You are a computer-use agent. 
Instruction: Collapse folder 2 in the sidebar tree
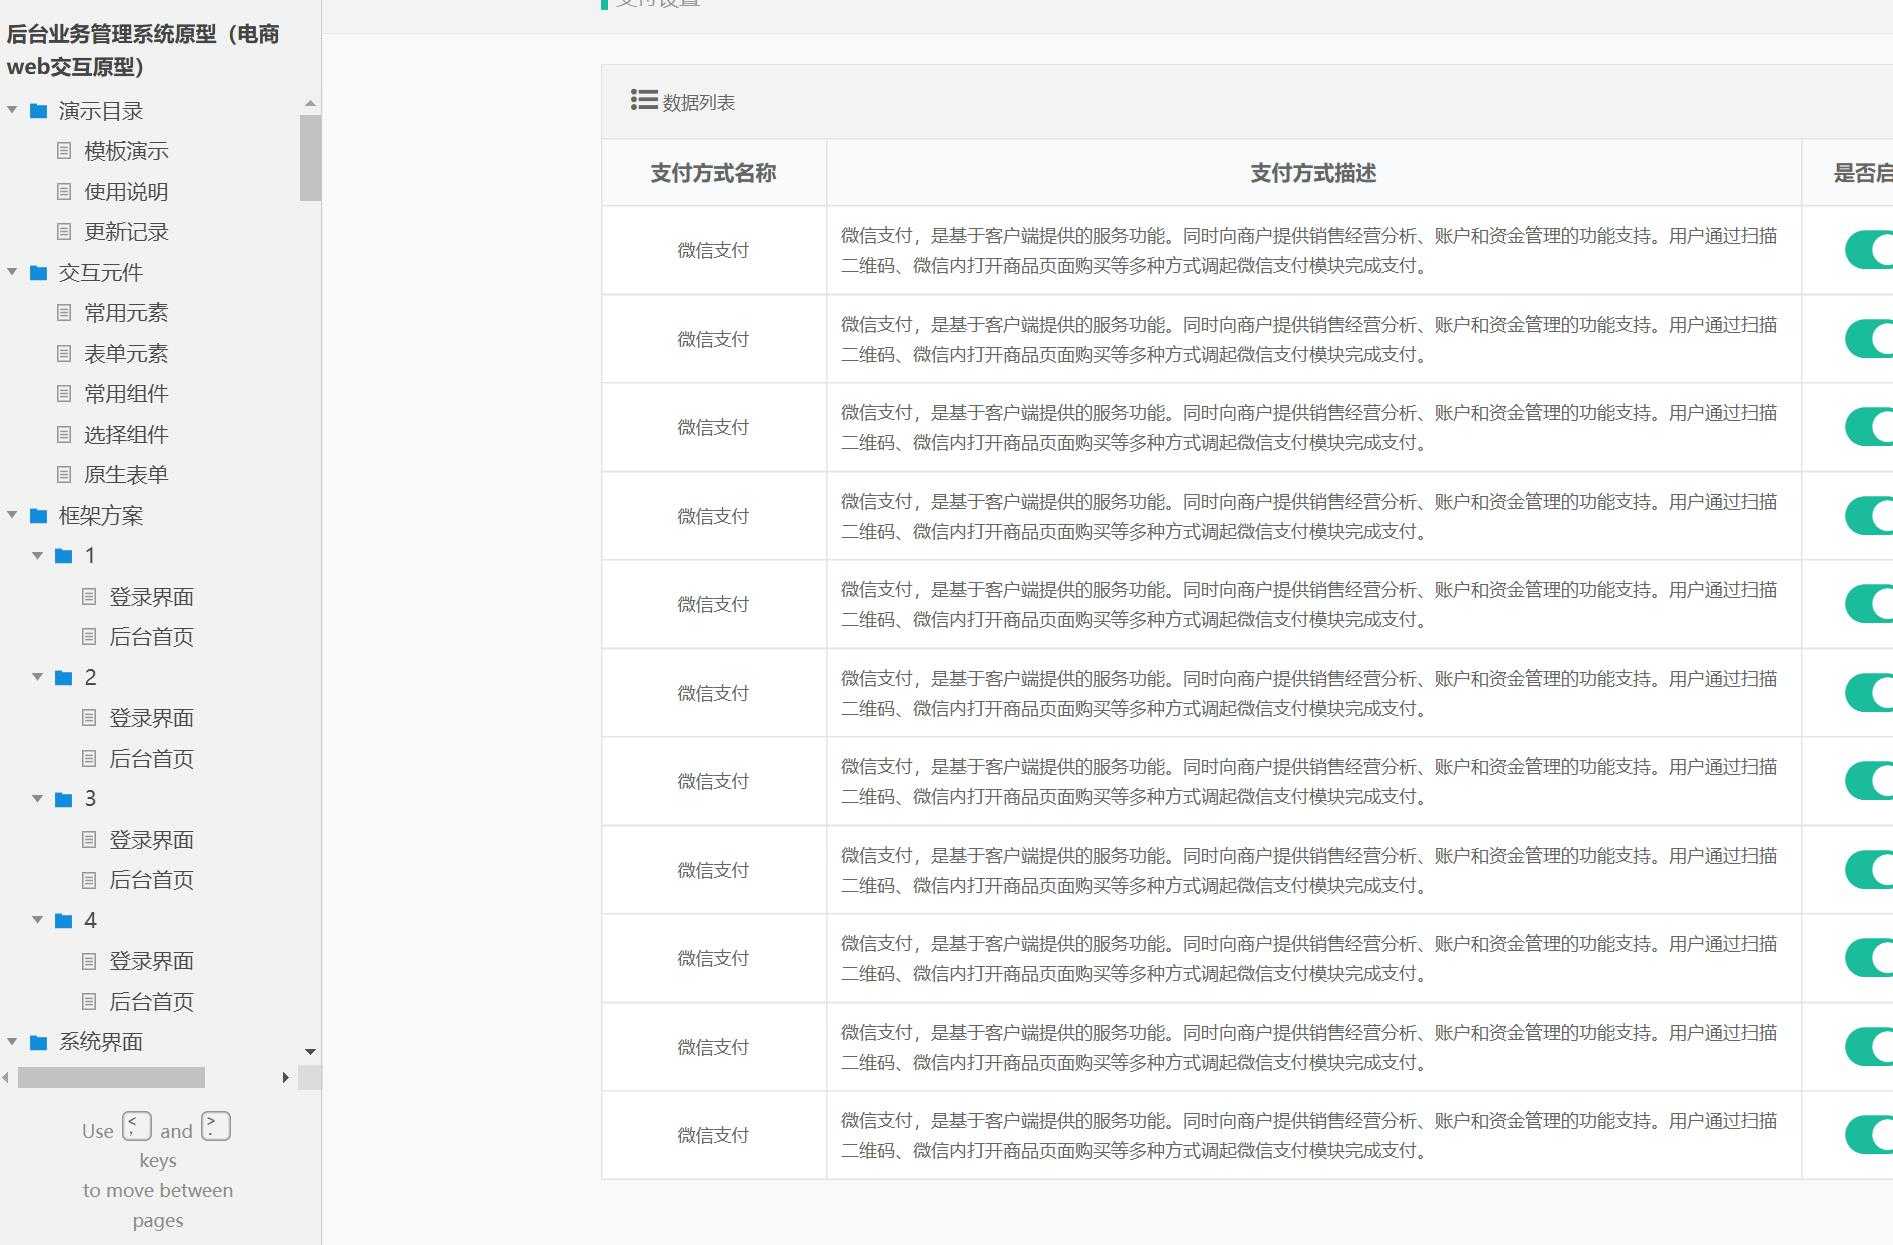[x=39, y=677]
